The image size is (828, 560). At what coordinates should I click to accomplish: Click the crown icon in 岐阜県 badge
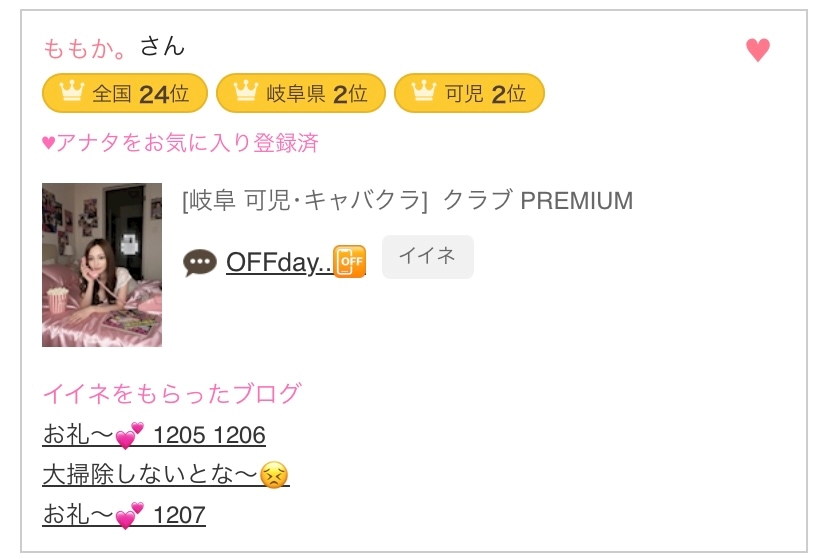[245, 94]
